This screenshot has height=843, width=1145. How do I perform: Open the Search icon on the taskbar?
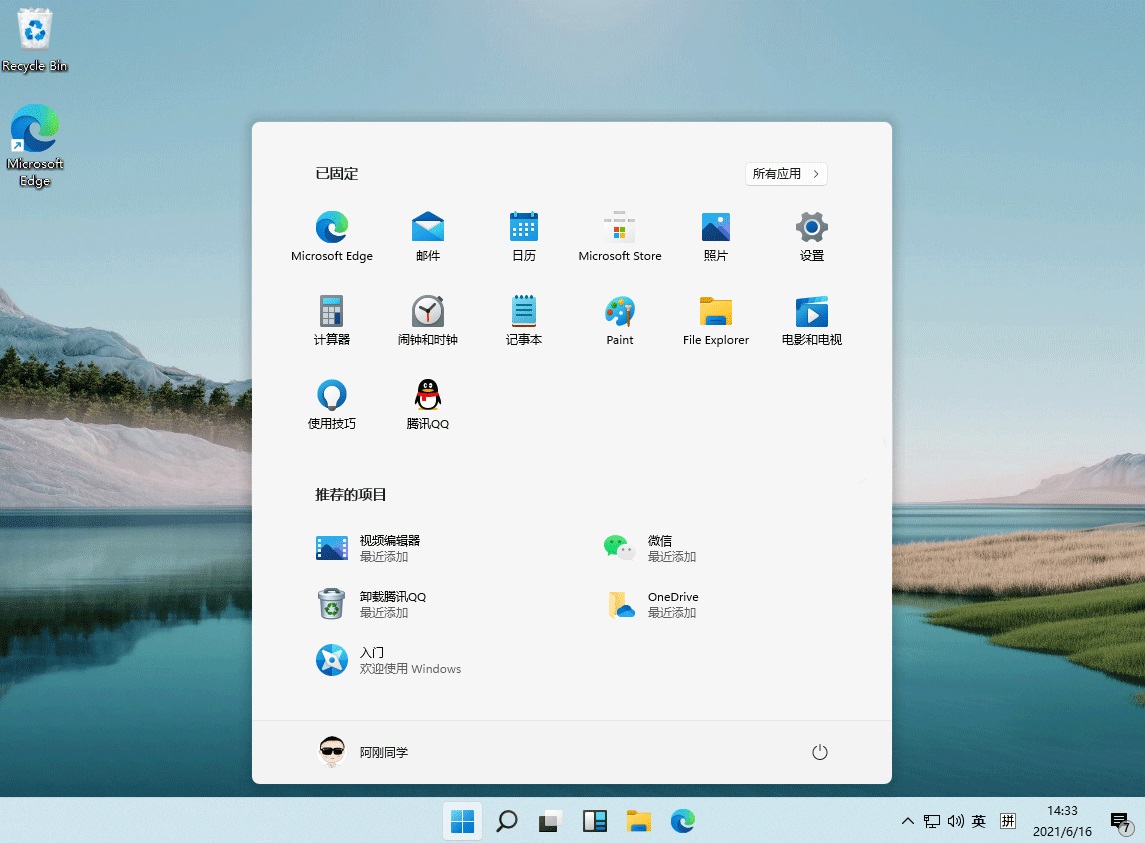click(506, 821)
